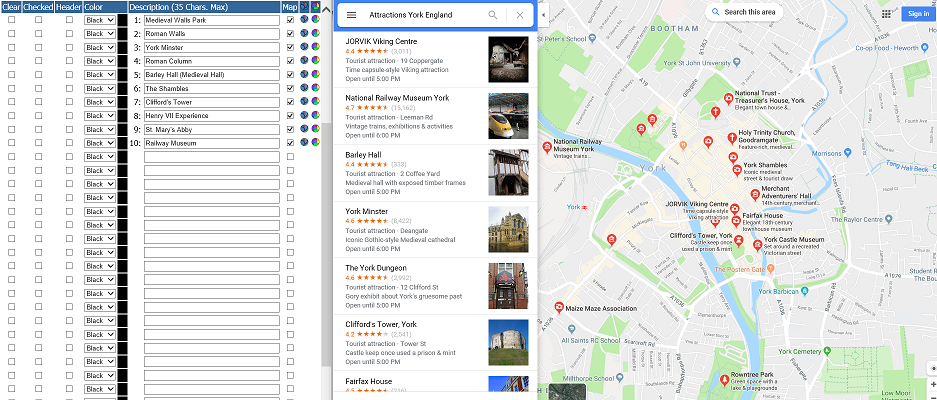
Task: Tick the Header checkbox for Barley Hall row
Action: pyautogui.click(x=69, y=75)
